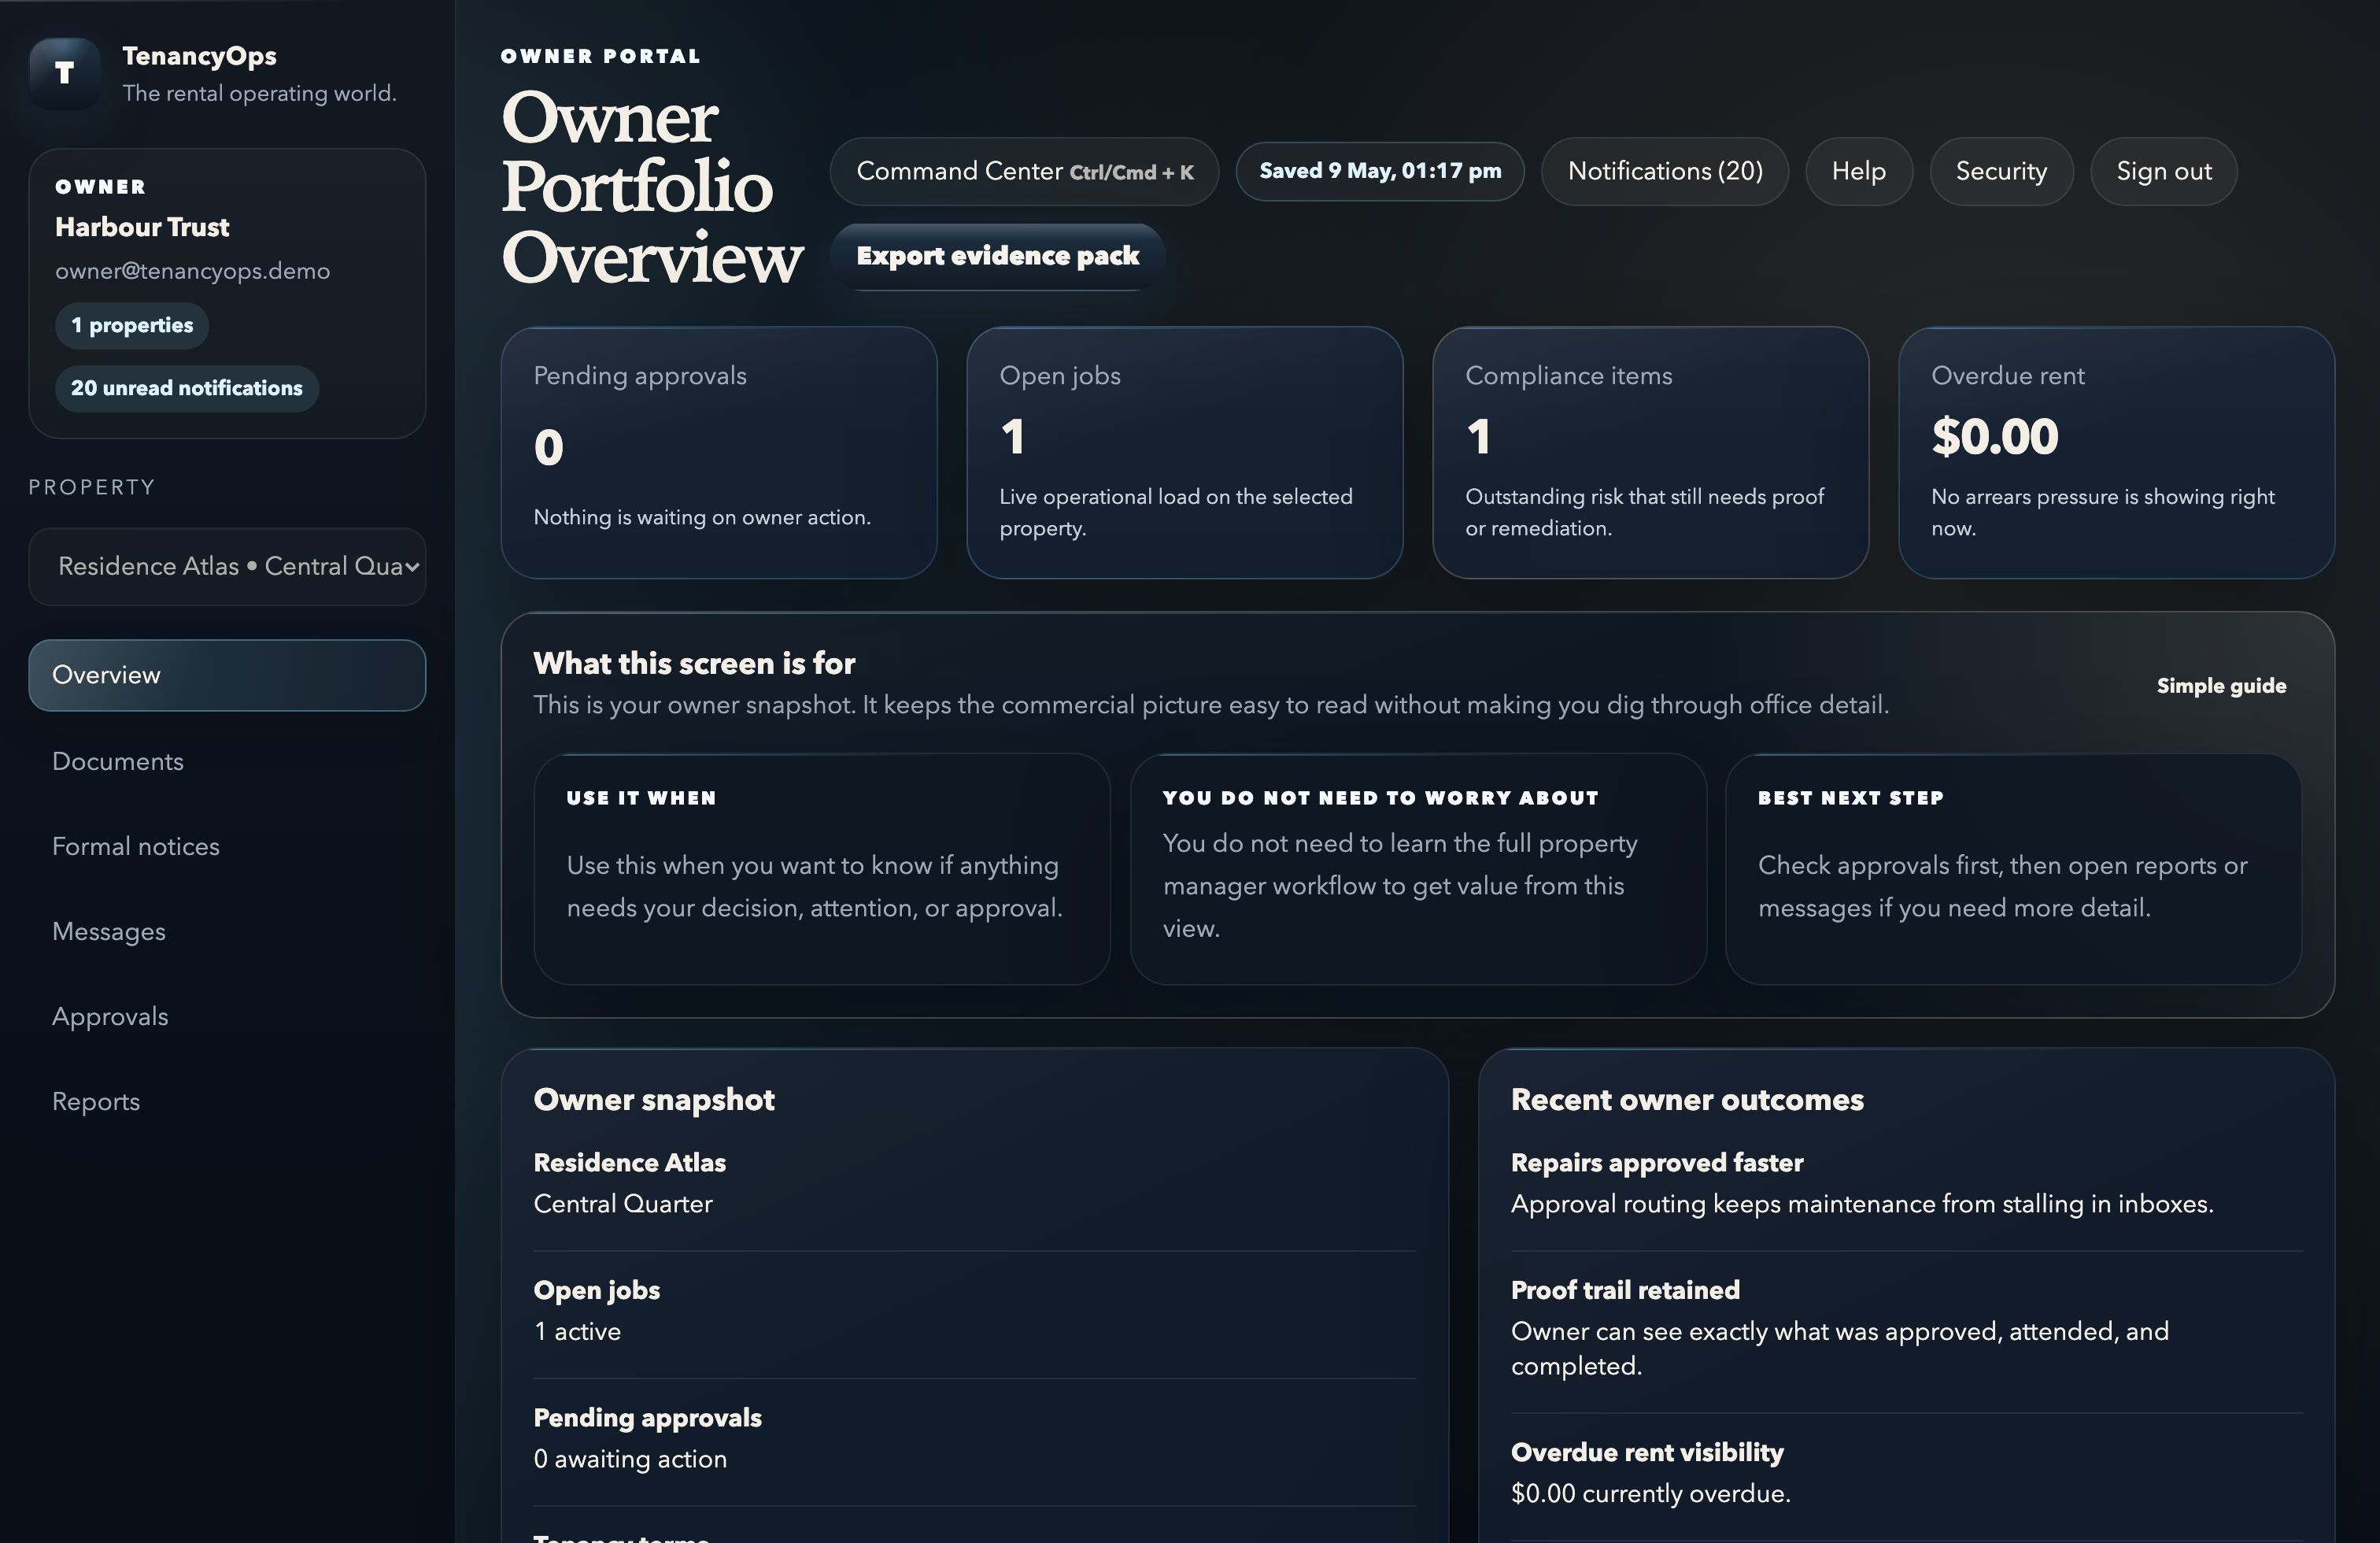
Task: Open the Command Center button
Action: [x=1024, y=171]
